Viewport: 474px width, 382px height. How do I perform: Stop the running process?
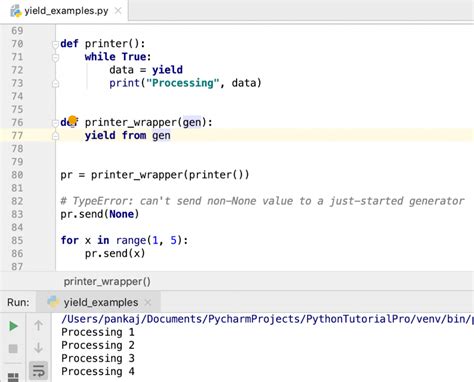13,349
